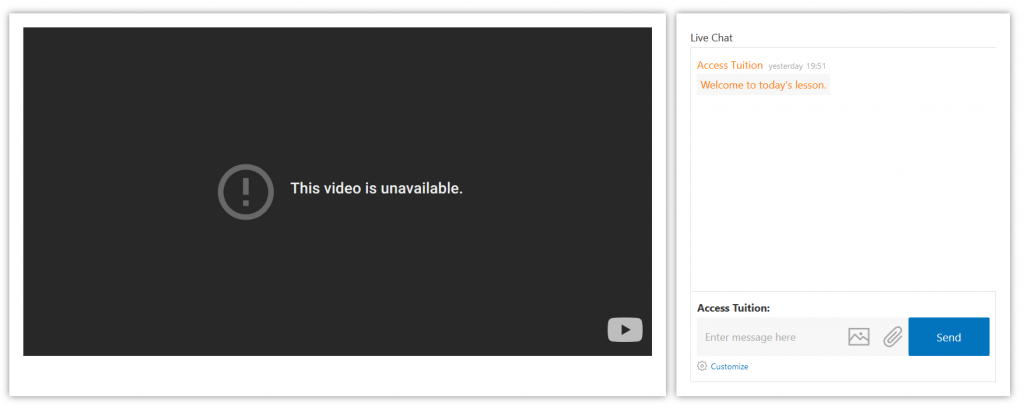Click the exclamation error icon in the video
The width and height of the screenshot is (1024, 413).
pos(246,191)
